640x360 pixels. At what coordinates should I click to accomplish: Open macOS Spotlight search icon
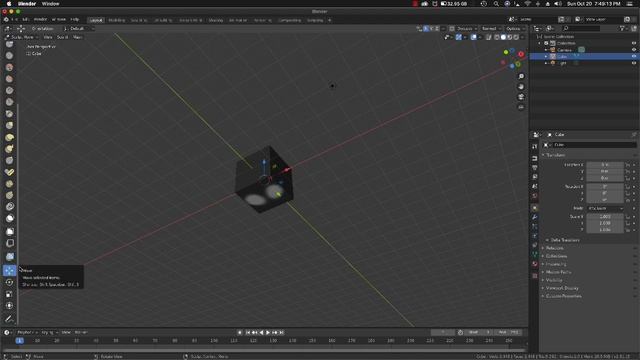click(x=496, y=4)
